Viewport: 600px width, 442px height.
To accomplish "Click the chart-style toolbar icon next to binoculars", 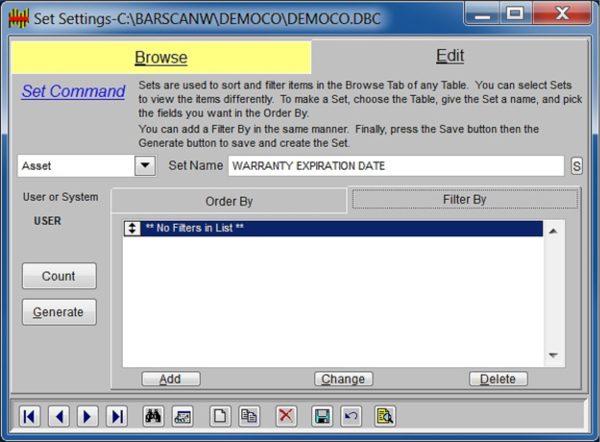I will (x=183, y=416).
